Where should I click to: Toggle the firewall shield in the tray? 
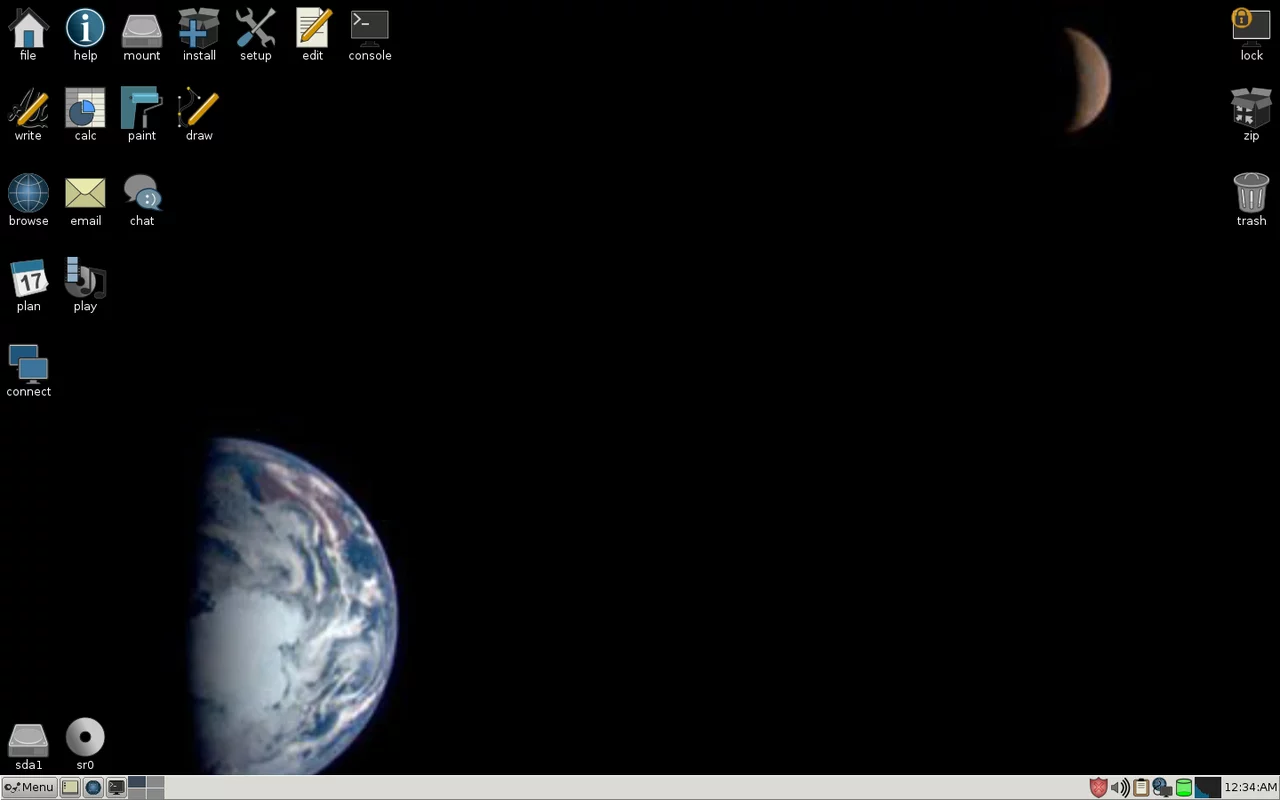1098,787
